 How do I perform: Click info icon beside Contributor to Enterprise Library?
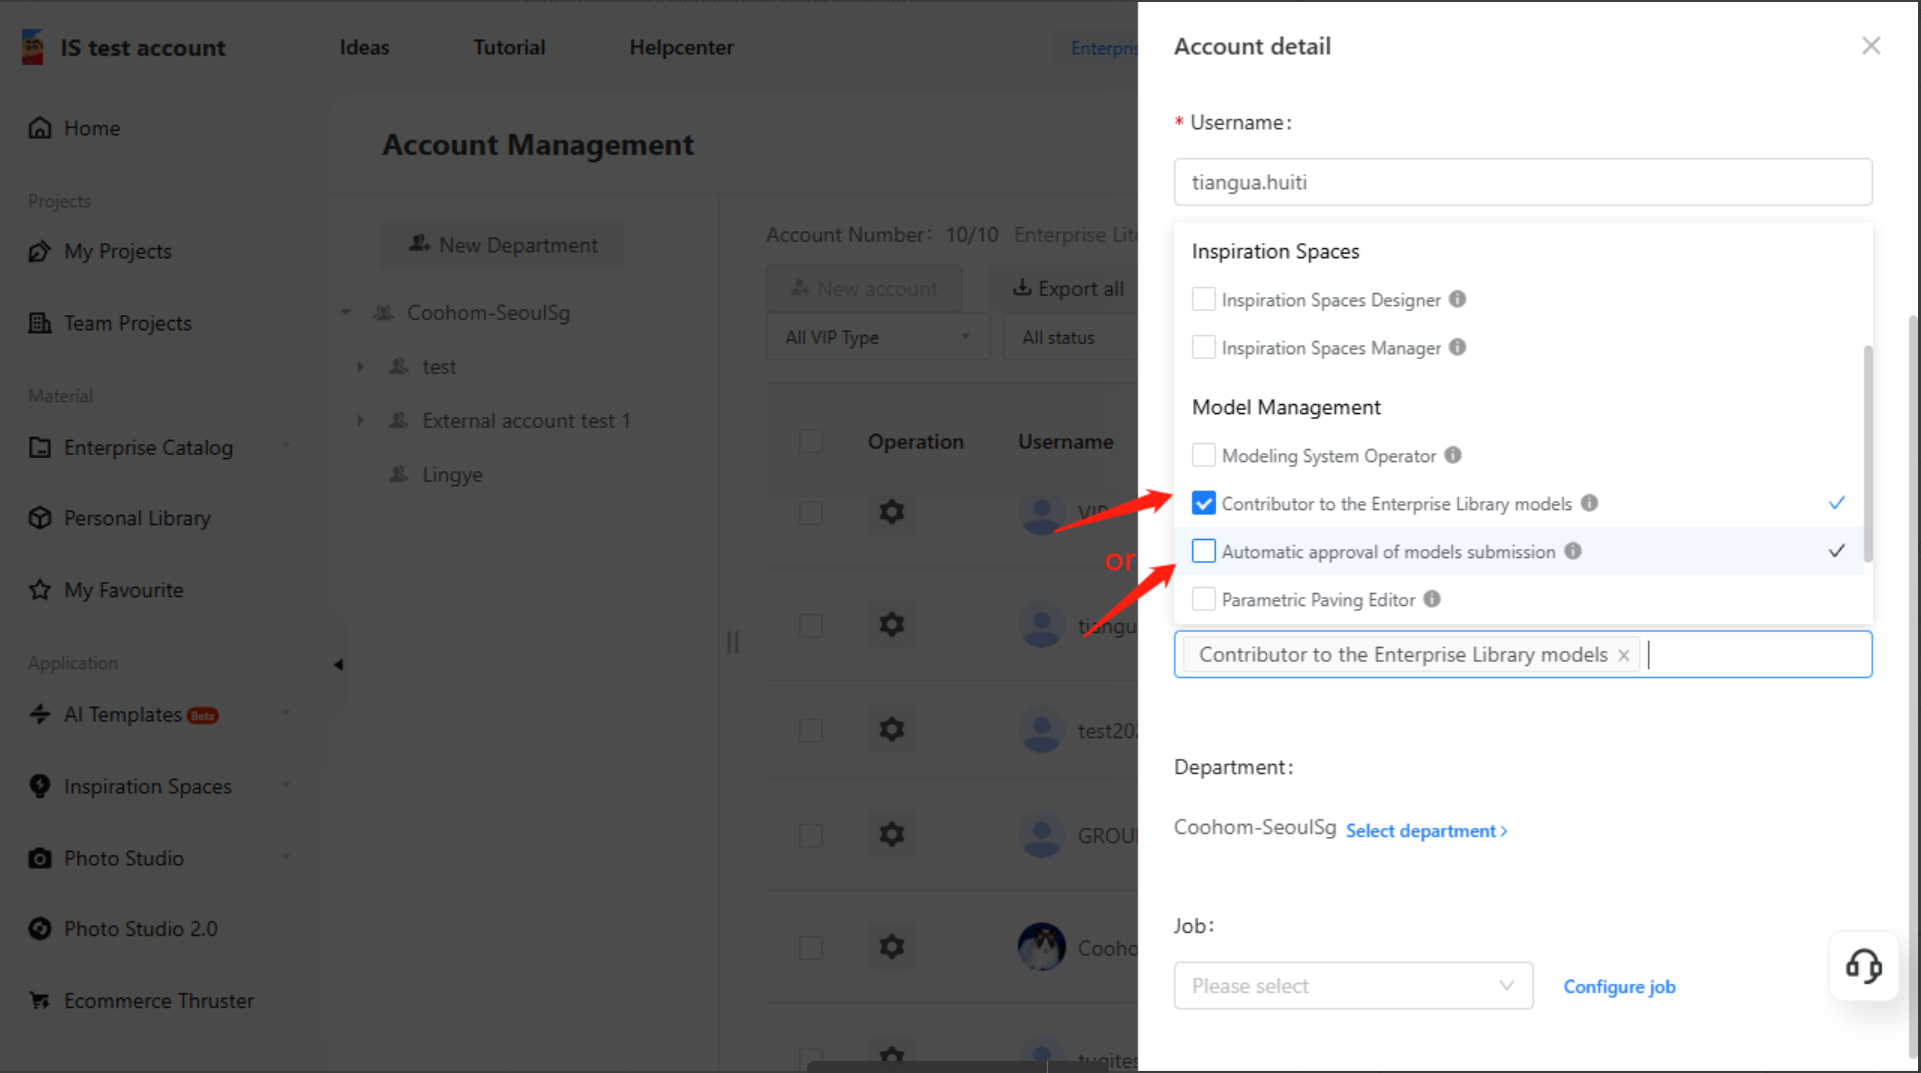tap(1589, 503)
